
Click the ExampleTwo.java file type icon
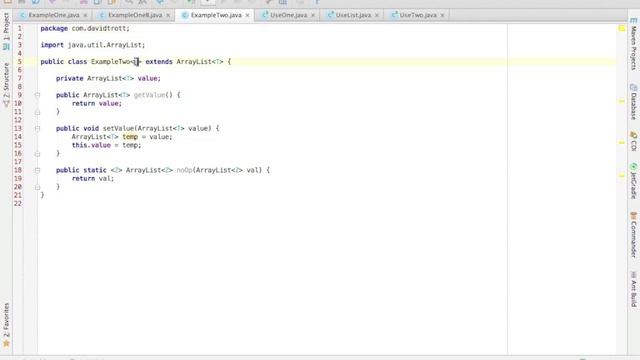click(185, 15)
